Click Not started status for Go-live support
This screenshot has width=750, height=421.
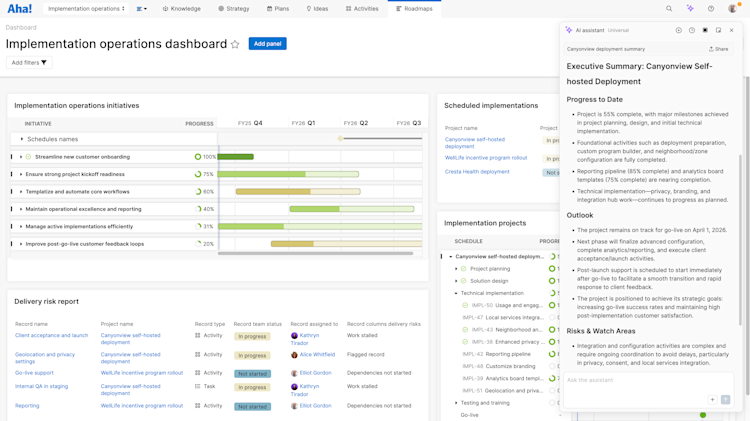(x=253, y=374)
